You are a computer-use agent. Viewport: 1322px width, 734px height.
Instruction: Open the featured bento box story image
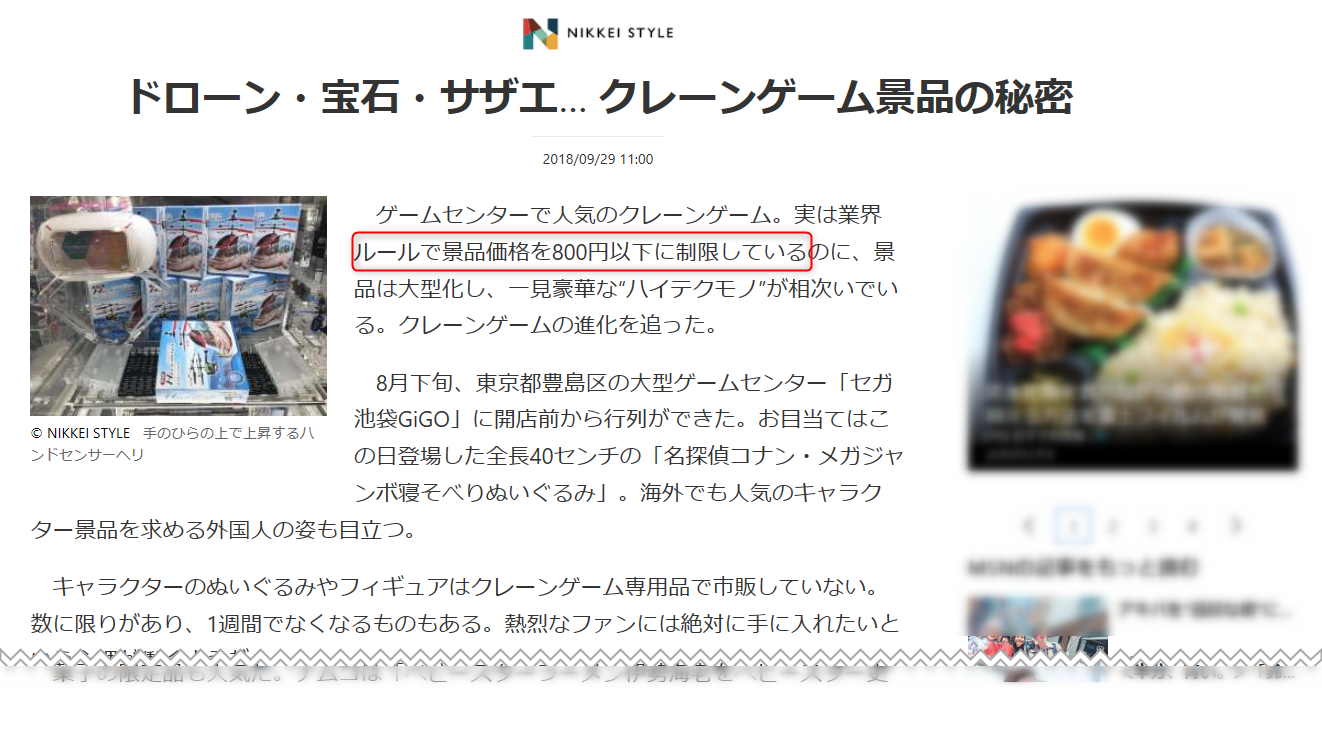[1134, 335]
